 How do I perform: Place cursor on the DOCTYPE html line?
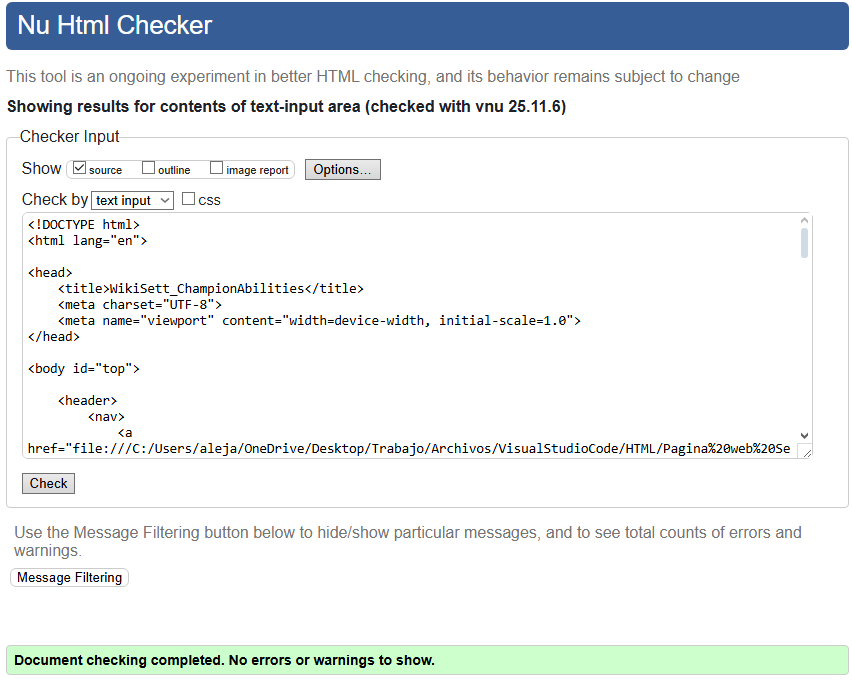coord(84,225)
